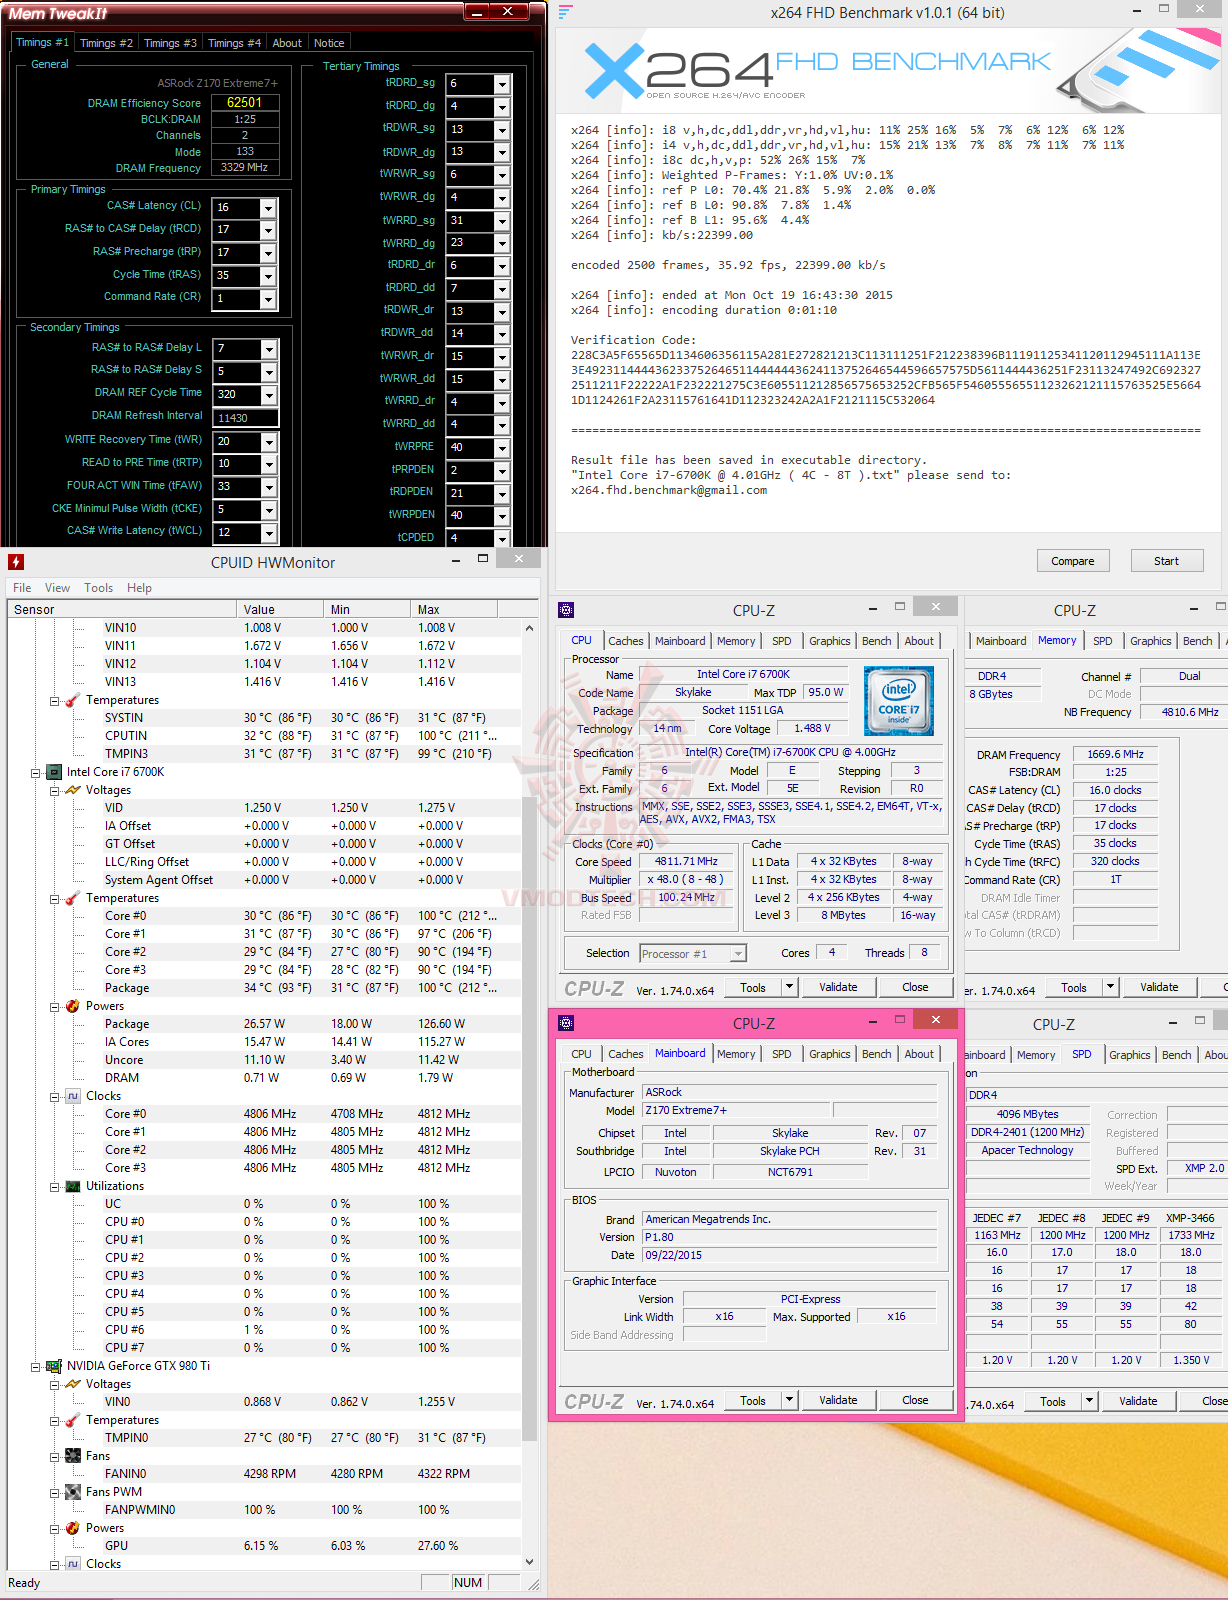Image resolution: width=1228 pixels, height=1600 pixels.
Task: Open tRDRD_sg dropdown in Tertiary Timings
Action: 502,84
